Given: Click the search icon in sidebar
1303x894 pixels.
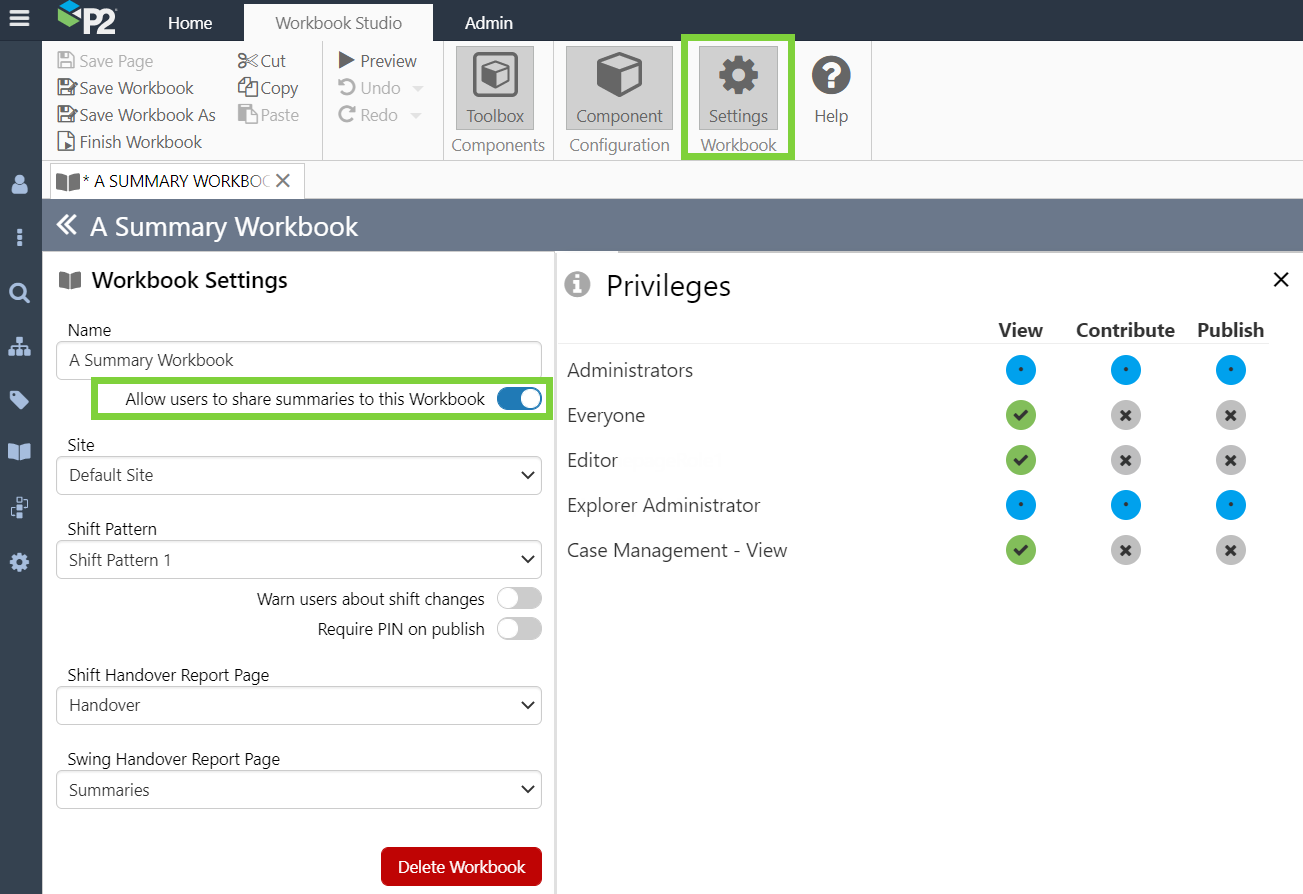Looking at the screenshot, I should coord(19,293).
